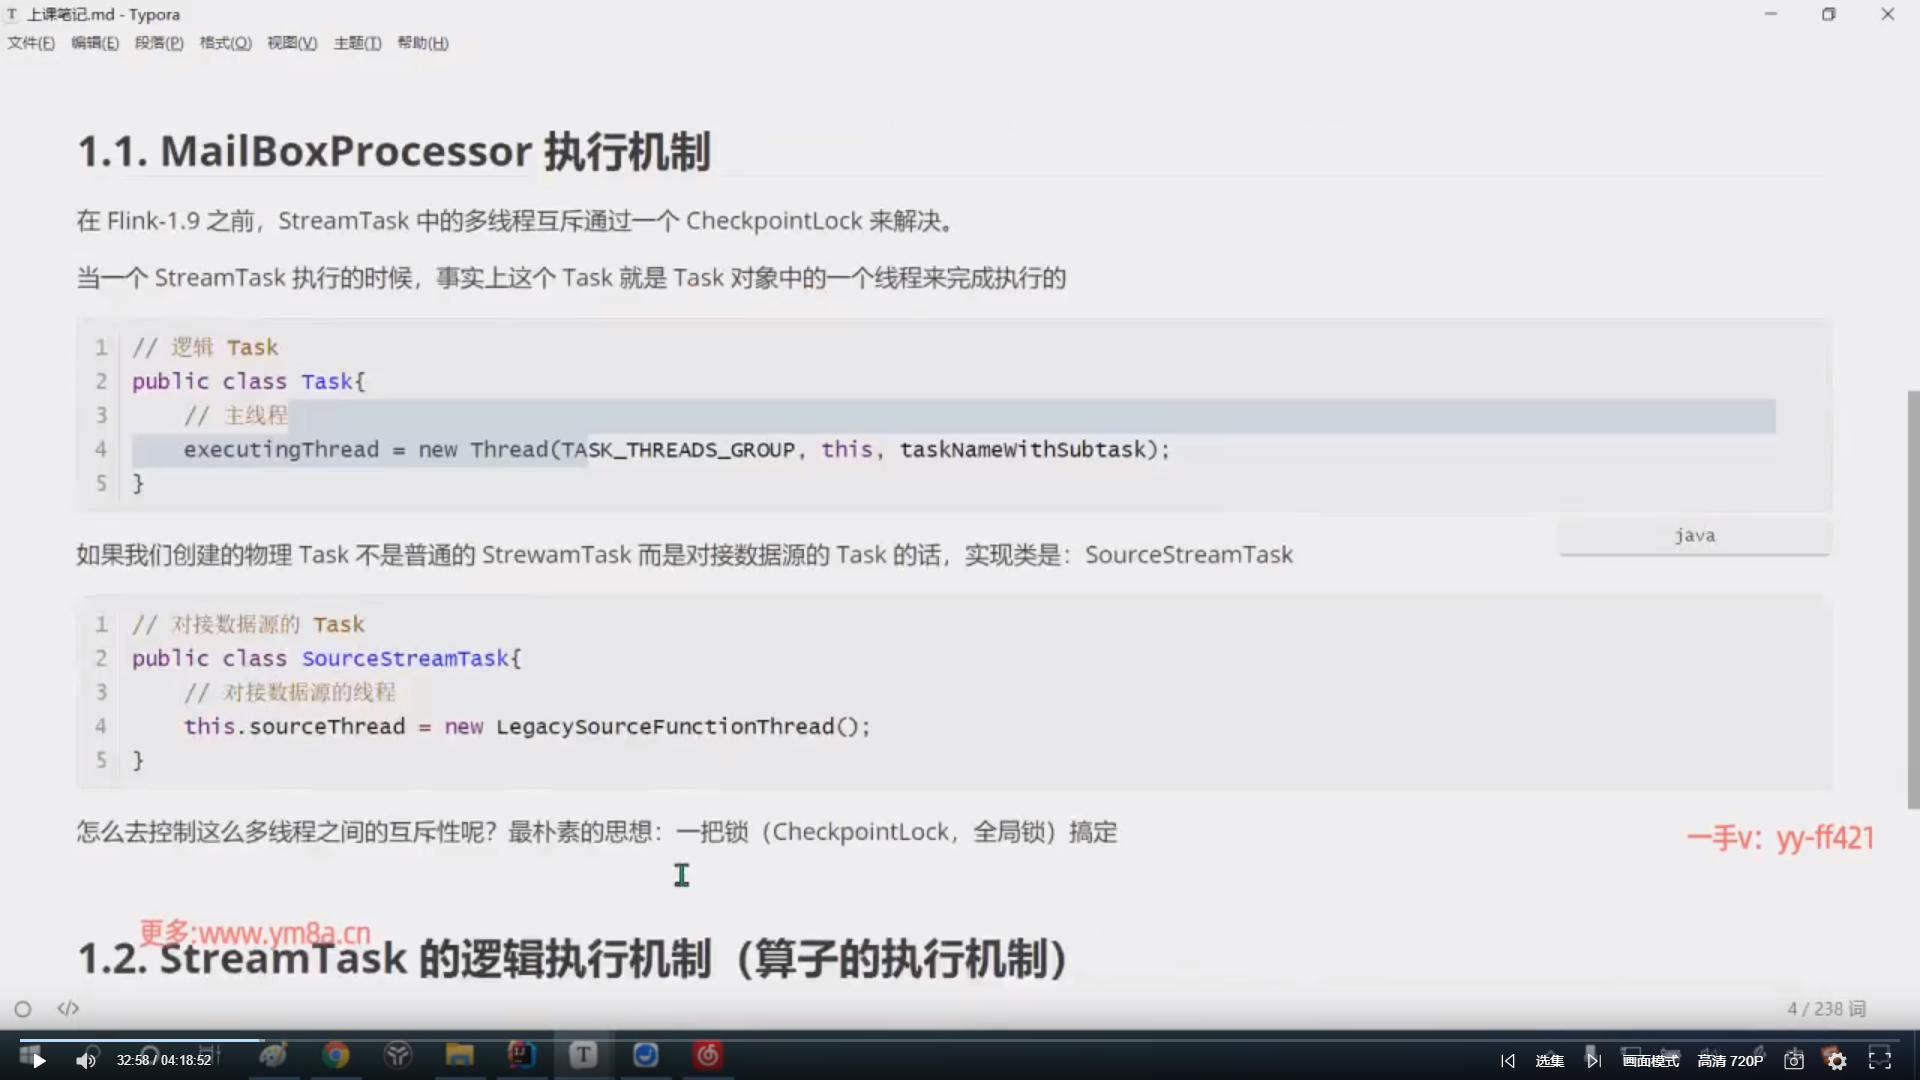
Task: Open the 格式(O) menu
Action: click(225, 43)
